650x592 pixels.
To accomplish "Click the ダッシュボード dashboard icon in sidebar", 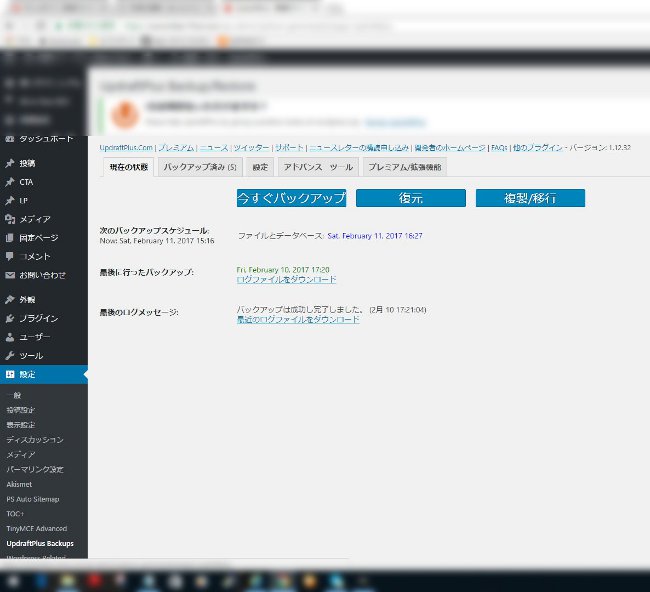I will (10, 139).
